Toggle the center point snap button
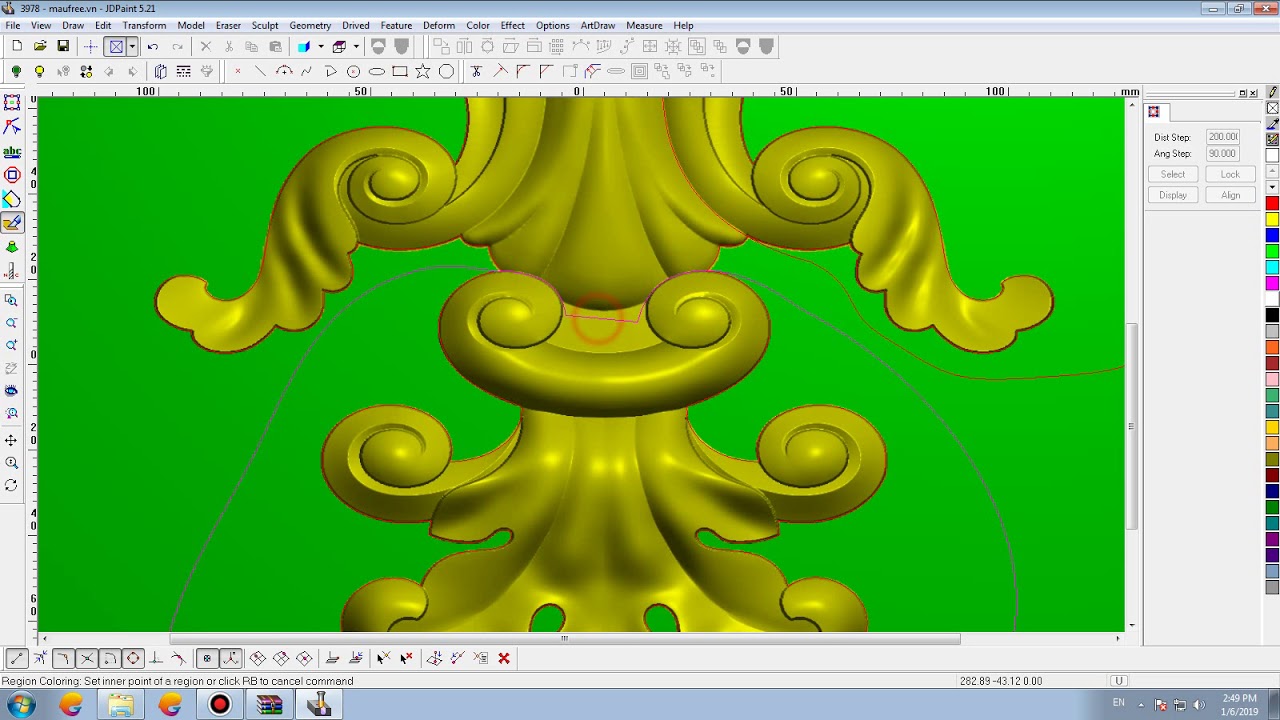Viewport: 1280px width, 720px height. pos(207,658)
